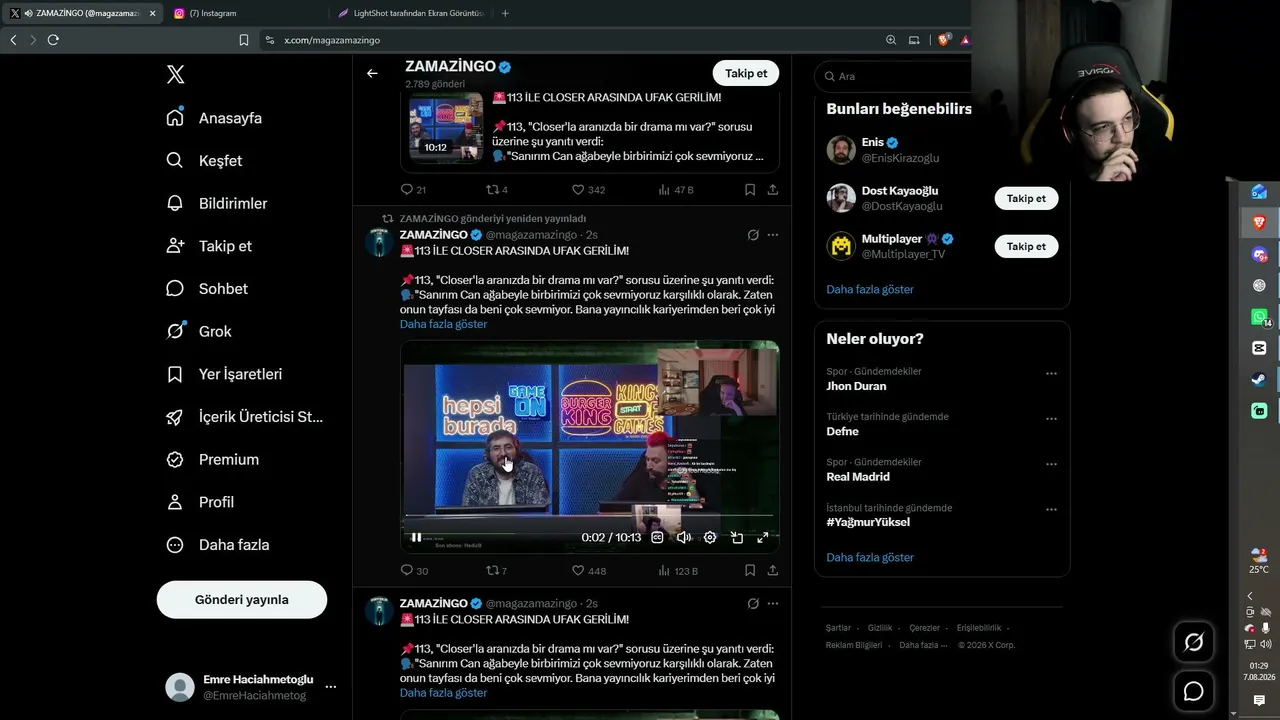
Task: Go to Profil page
Action: (x=200, y=502)
